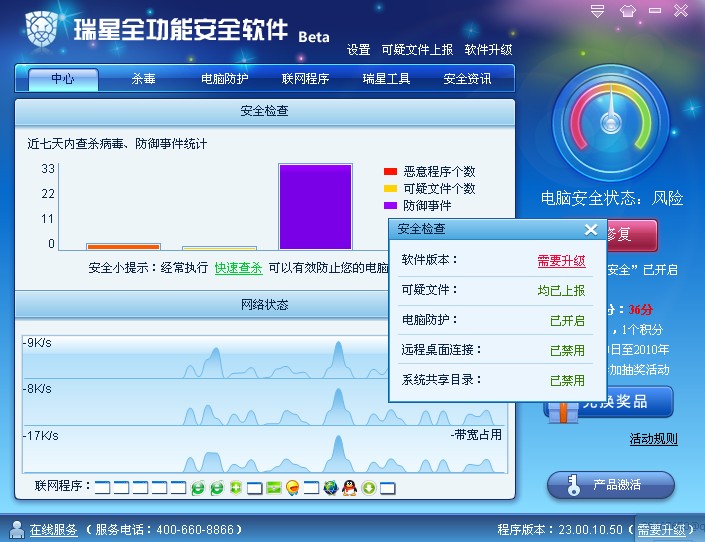Screen dimensions: 705x542
Task: Click the thin yellow bar in chart
Action: pyautogui.click(x=219, y=248)
